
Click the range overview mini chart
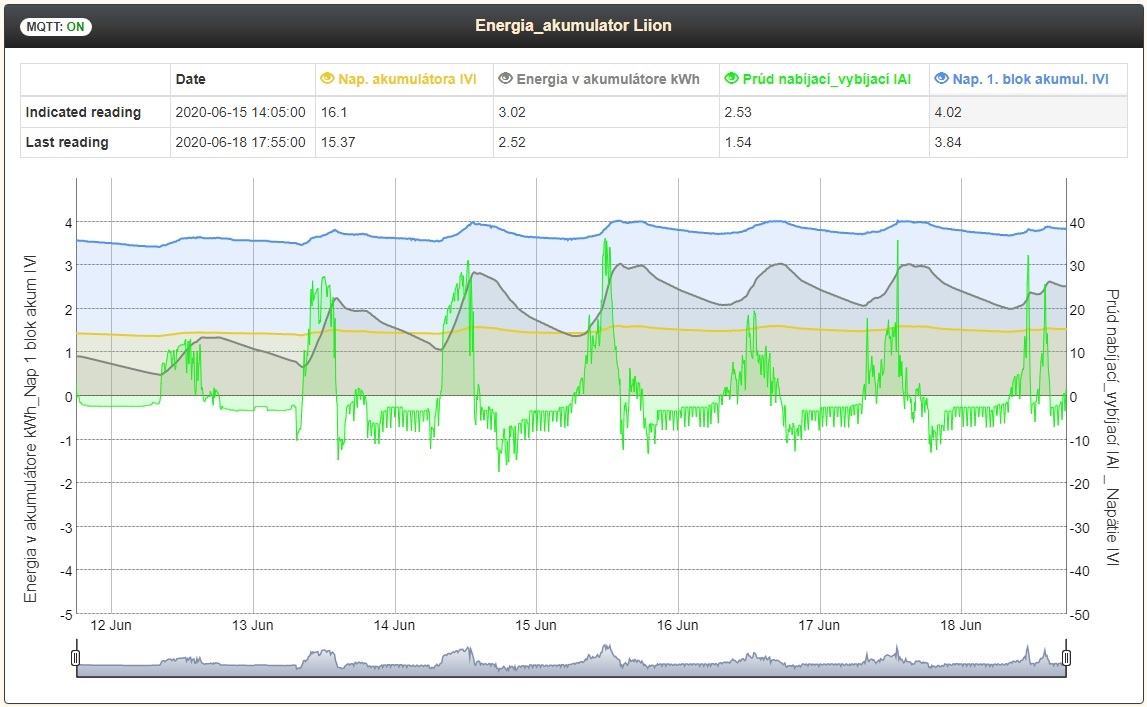[570, 661]
